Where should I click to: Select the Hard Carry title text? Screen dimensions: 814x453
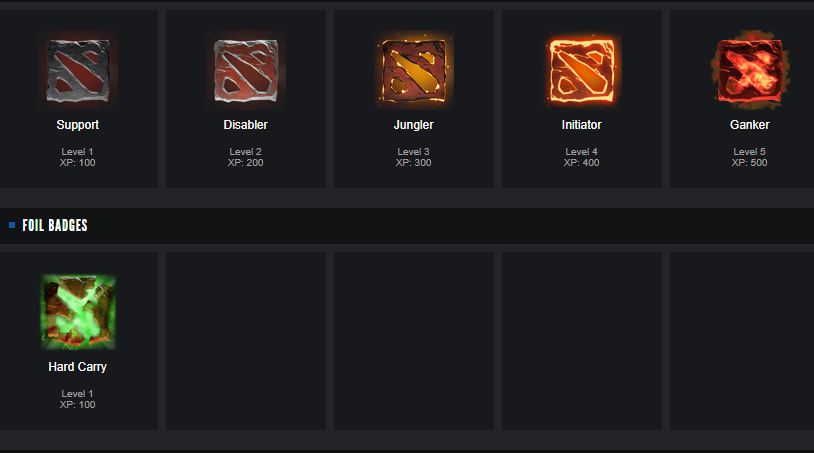(x=77, y=367)
